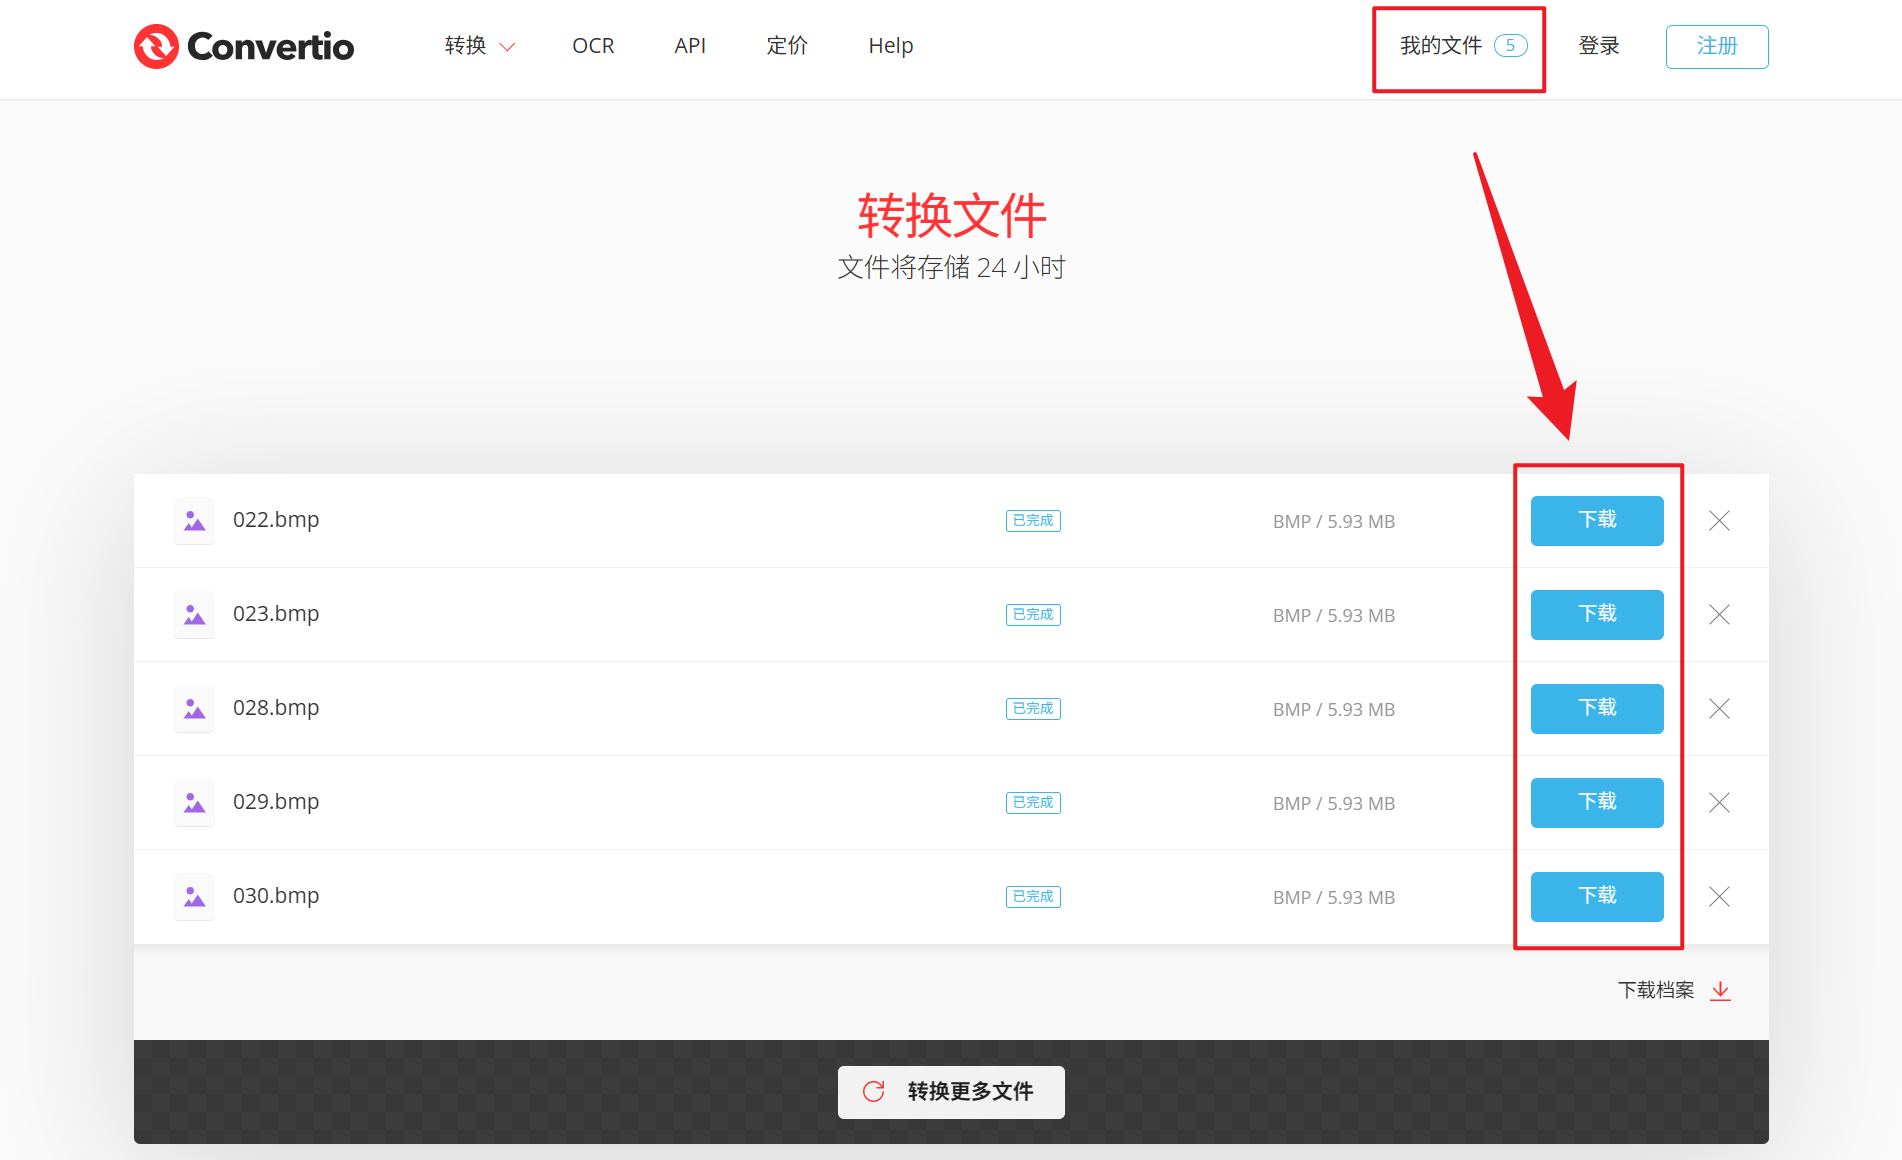This screenshot has height=1160, width=1902.
Task: Click the Convertio logo
Action: 243,46
